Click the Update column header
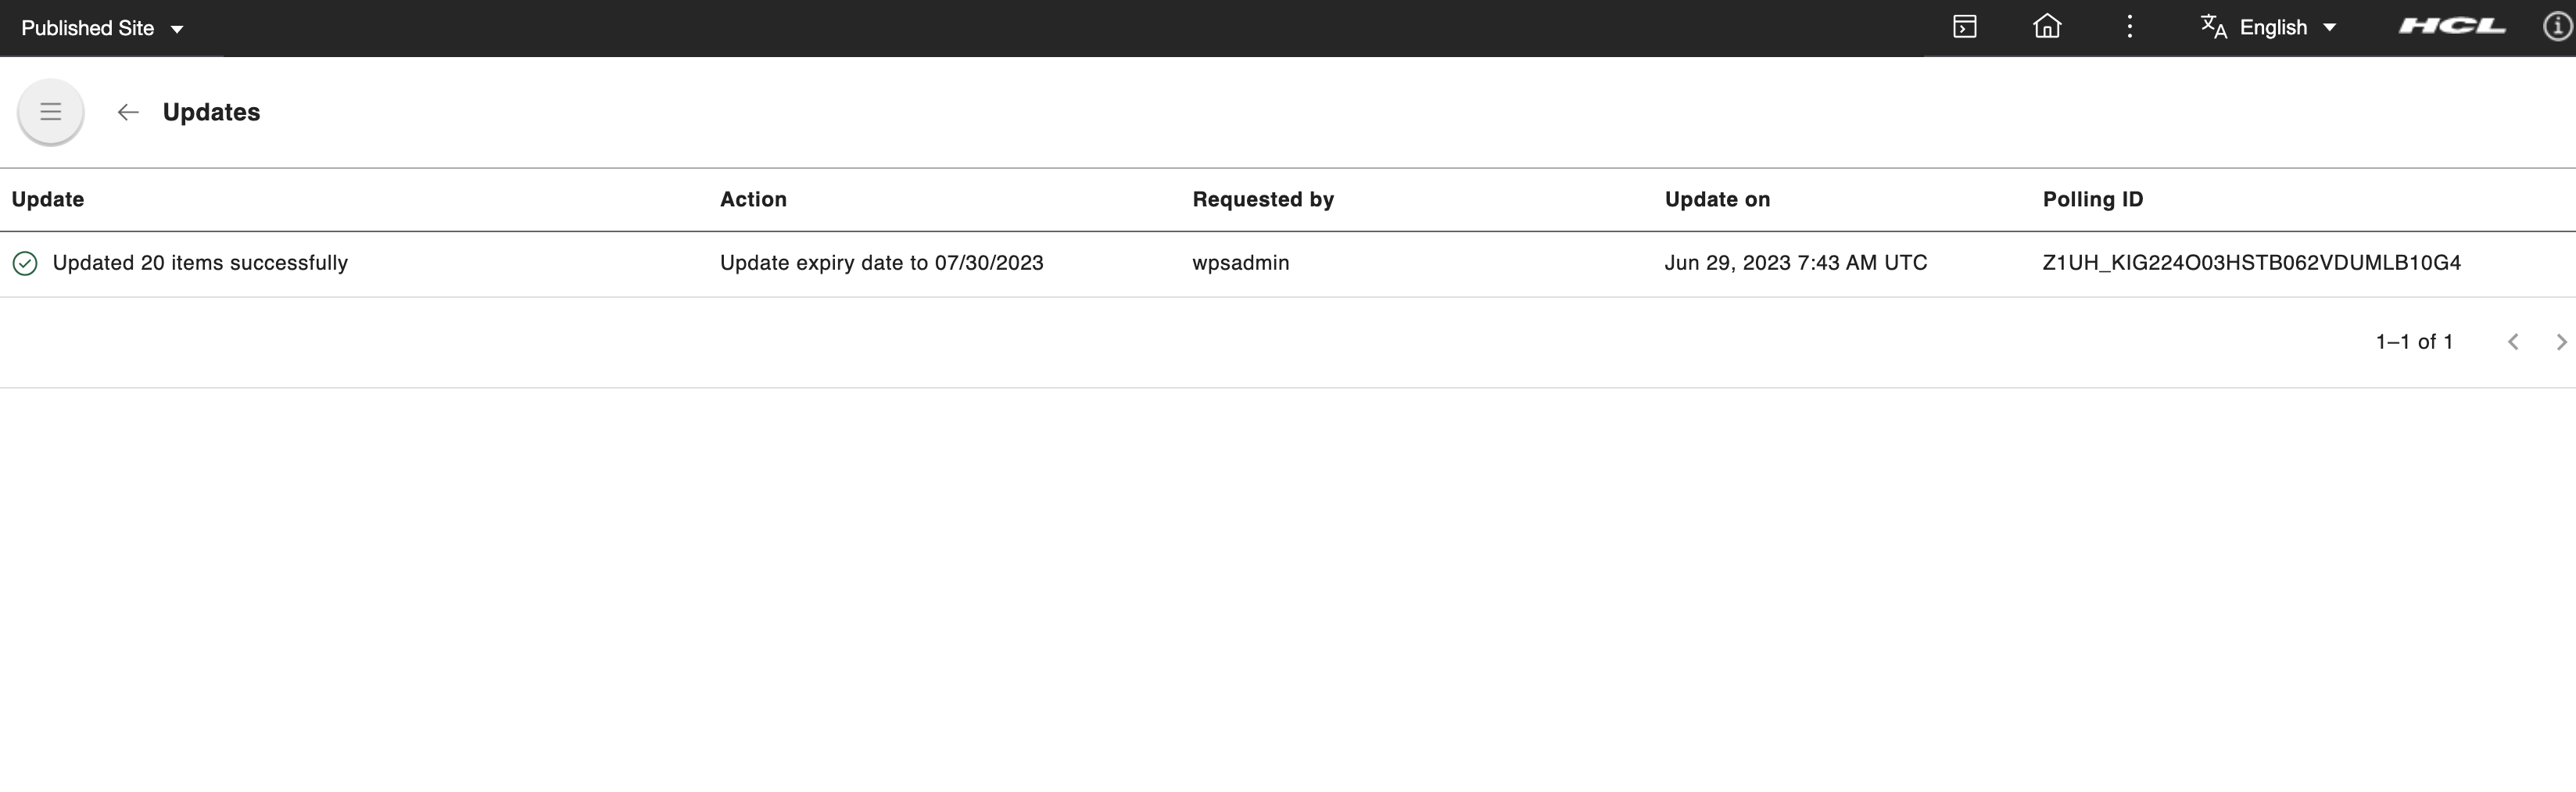Image resolution: width=2576 pixels, height=792 pixels. 48,199
